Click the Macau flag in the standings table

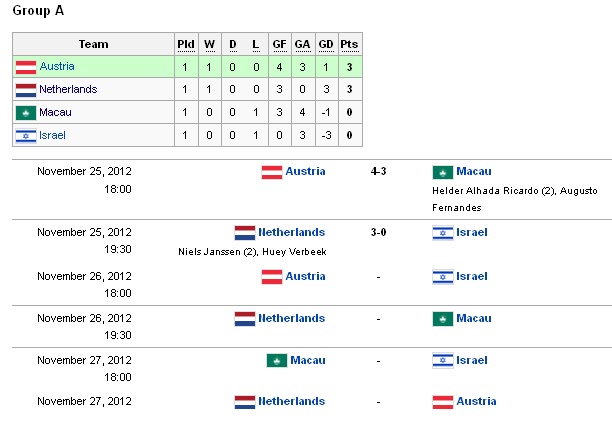(x=26, y=112)
